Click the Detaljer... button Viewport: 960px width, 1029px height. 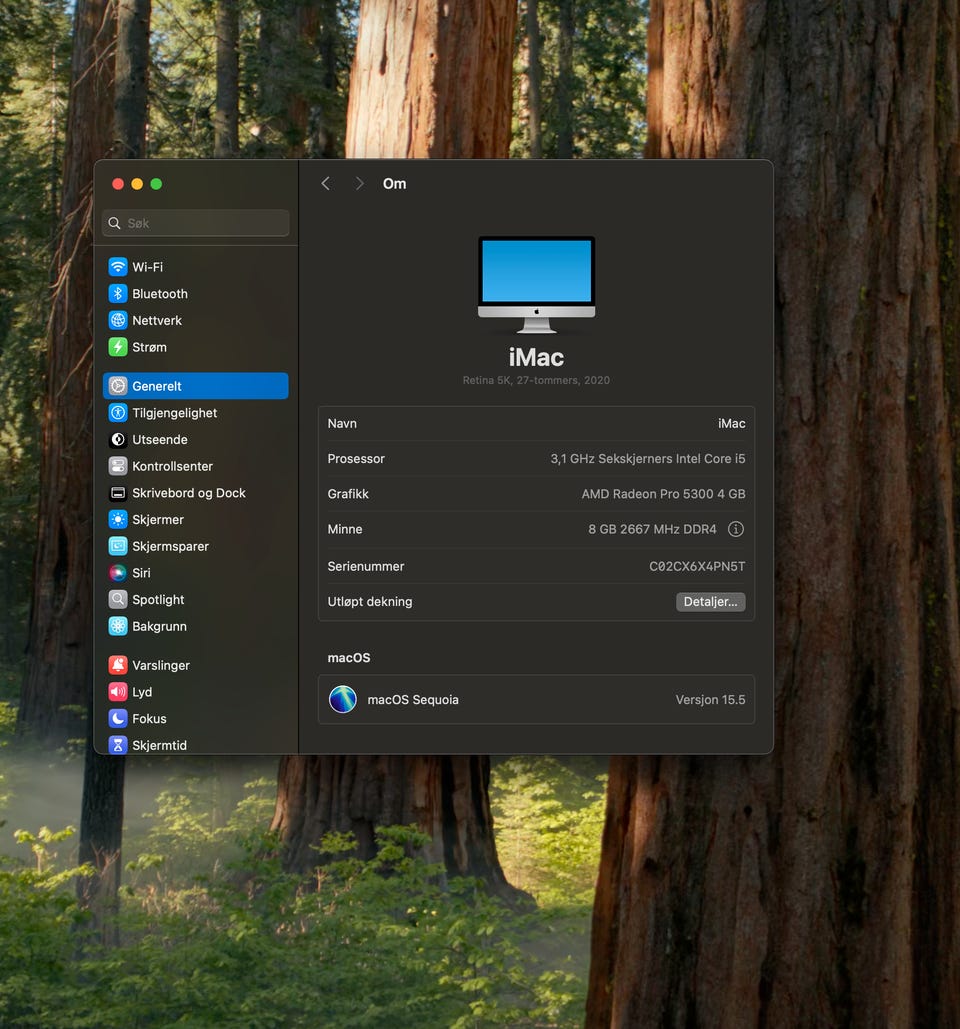(x=710, y=602)
